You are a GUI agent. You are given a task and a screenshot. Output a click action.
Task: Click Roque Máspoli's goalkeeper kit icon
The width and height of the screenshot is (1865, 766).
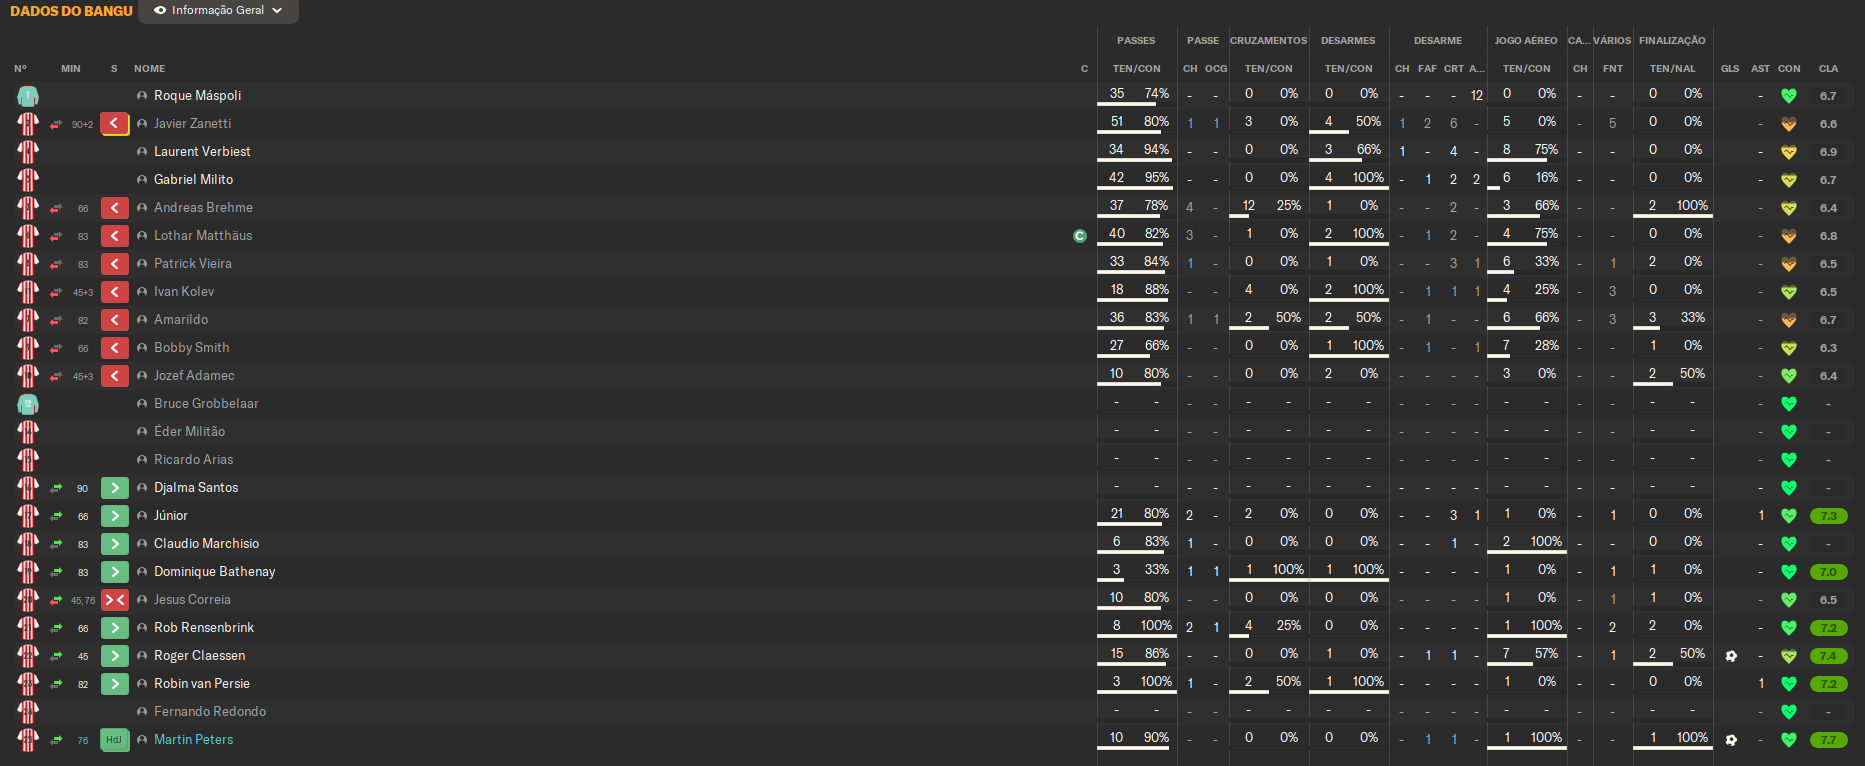pos(28,96)
